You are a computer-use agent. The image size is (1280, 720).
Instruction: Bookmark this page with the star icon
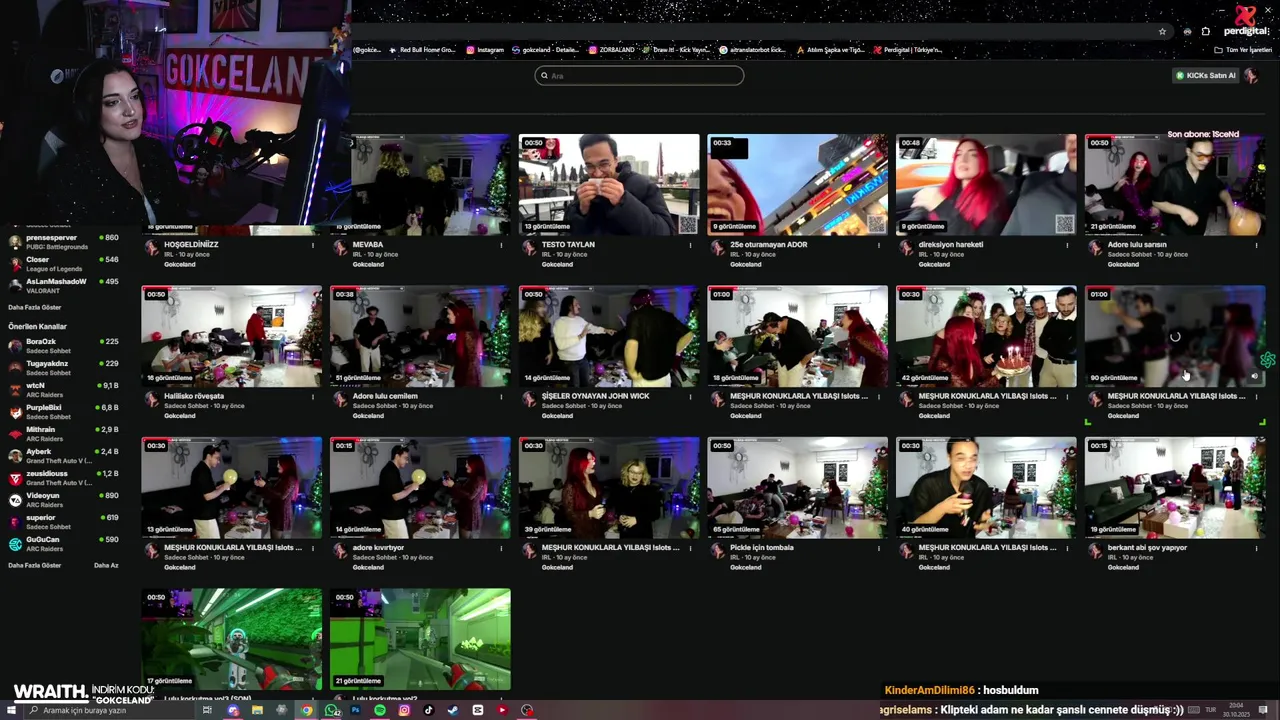tap(1162, 31)
